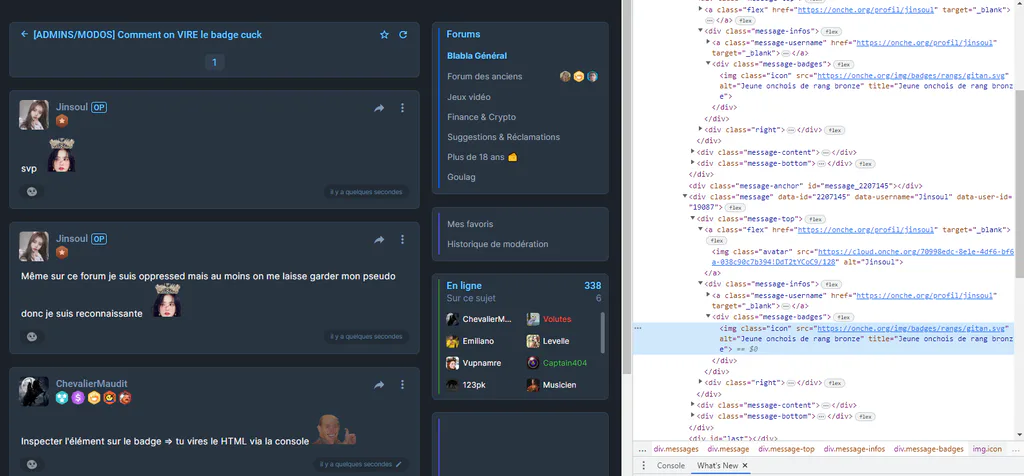Switch to the Console drawer tab

(671, 466)
